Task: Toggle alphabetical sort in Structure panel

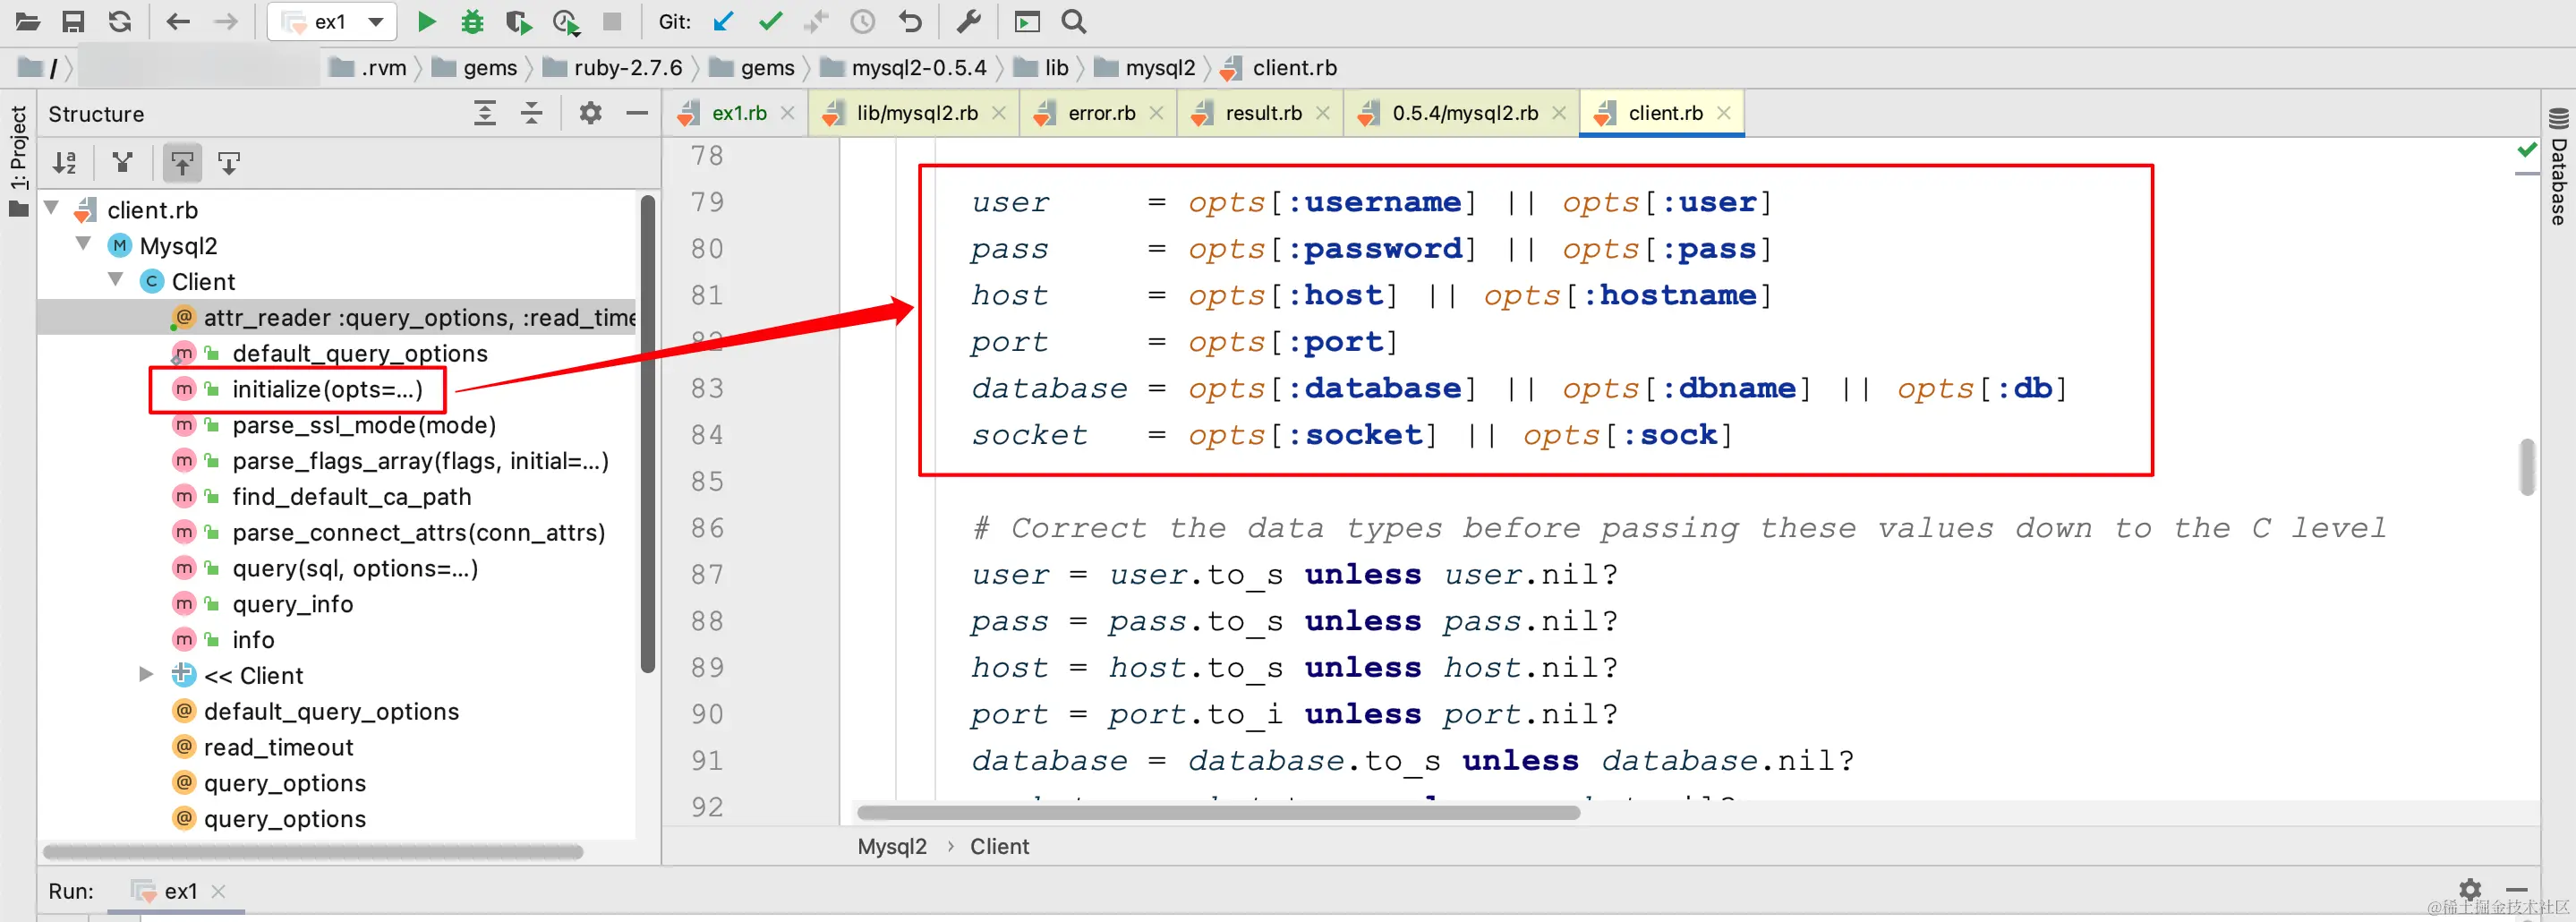Action: pos(65,163)
